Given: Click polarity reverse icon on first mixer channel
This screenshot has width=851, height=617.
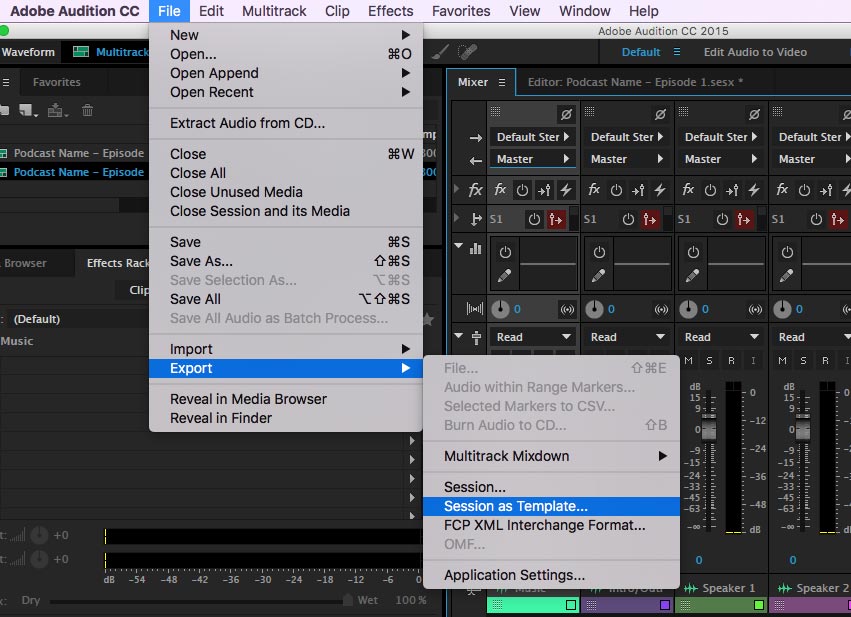Looking at the screenshot, I should 566,115.
